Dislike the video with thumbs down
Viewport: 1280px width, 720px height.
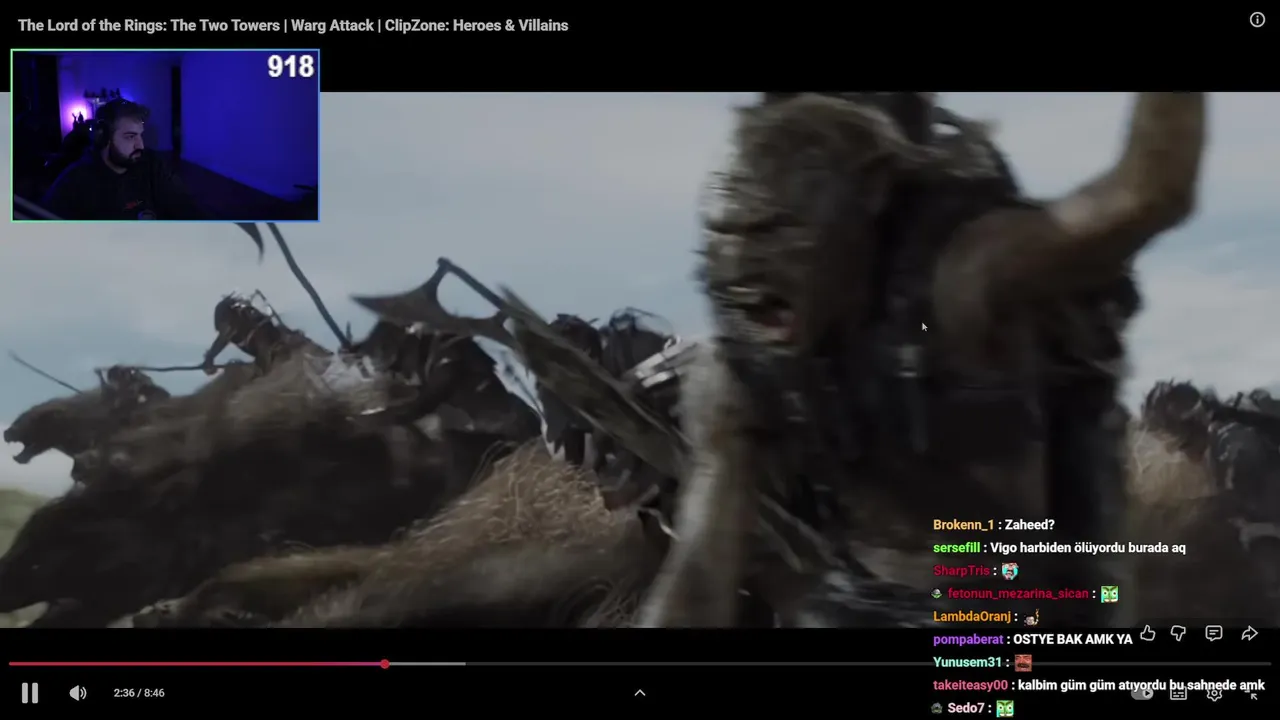click(1178, 633)
